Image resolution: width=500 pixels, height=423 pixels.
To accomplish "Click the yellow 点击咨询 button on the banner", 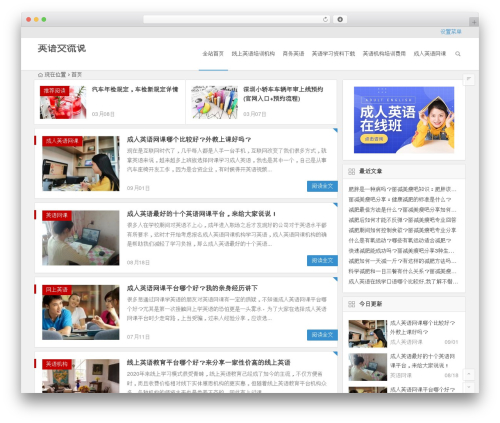I will coord(374,139).
